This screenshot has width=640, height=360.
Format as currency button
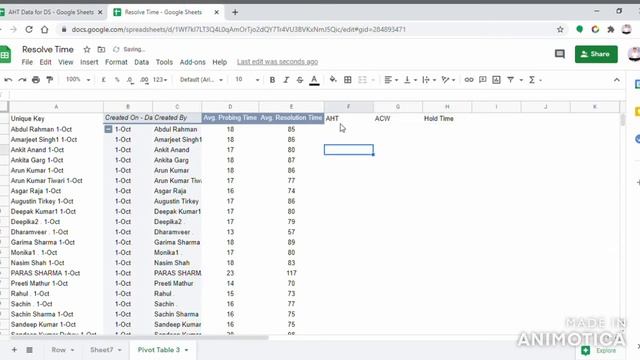(104, 80)
